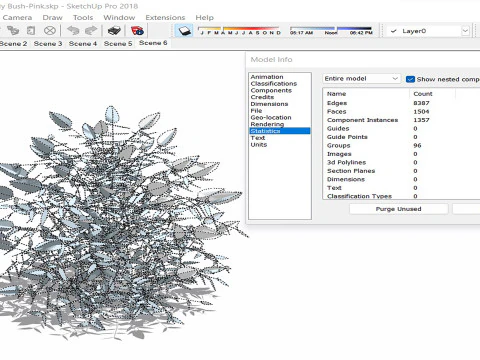Image resolution: width=480 pixels, height=360 pixels.
Task: Open Model Info via red toolbar icon
Action: tap(137, 31)
